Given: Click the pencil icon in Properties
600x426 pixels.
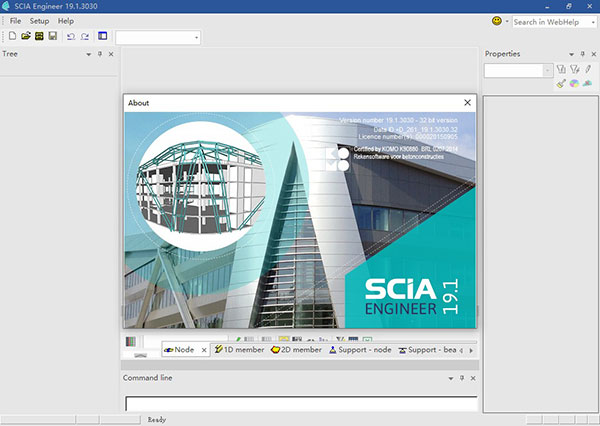Looking at the screenshot, I should point(588,69).
